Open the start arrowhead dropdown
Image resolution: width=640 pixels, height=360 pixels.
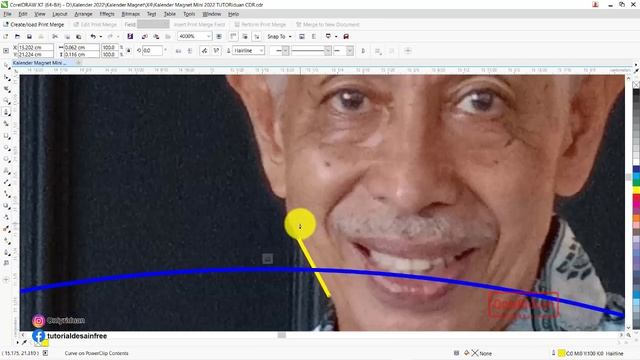(285, 51)
